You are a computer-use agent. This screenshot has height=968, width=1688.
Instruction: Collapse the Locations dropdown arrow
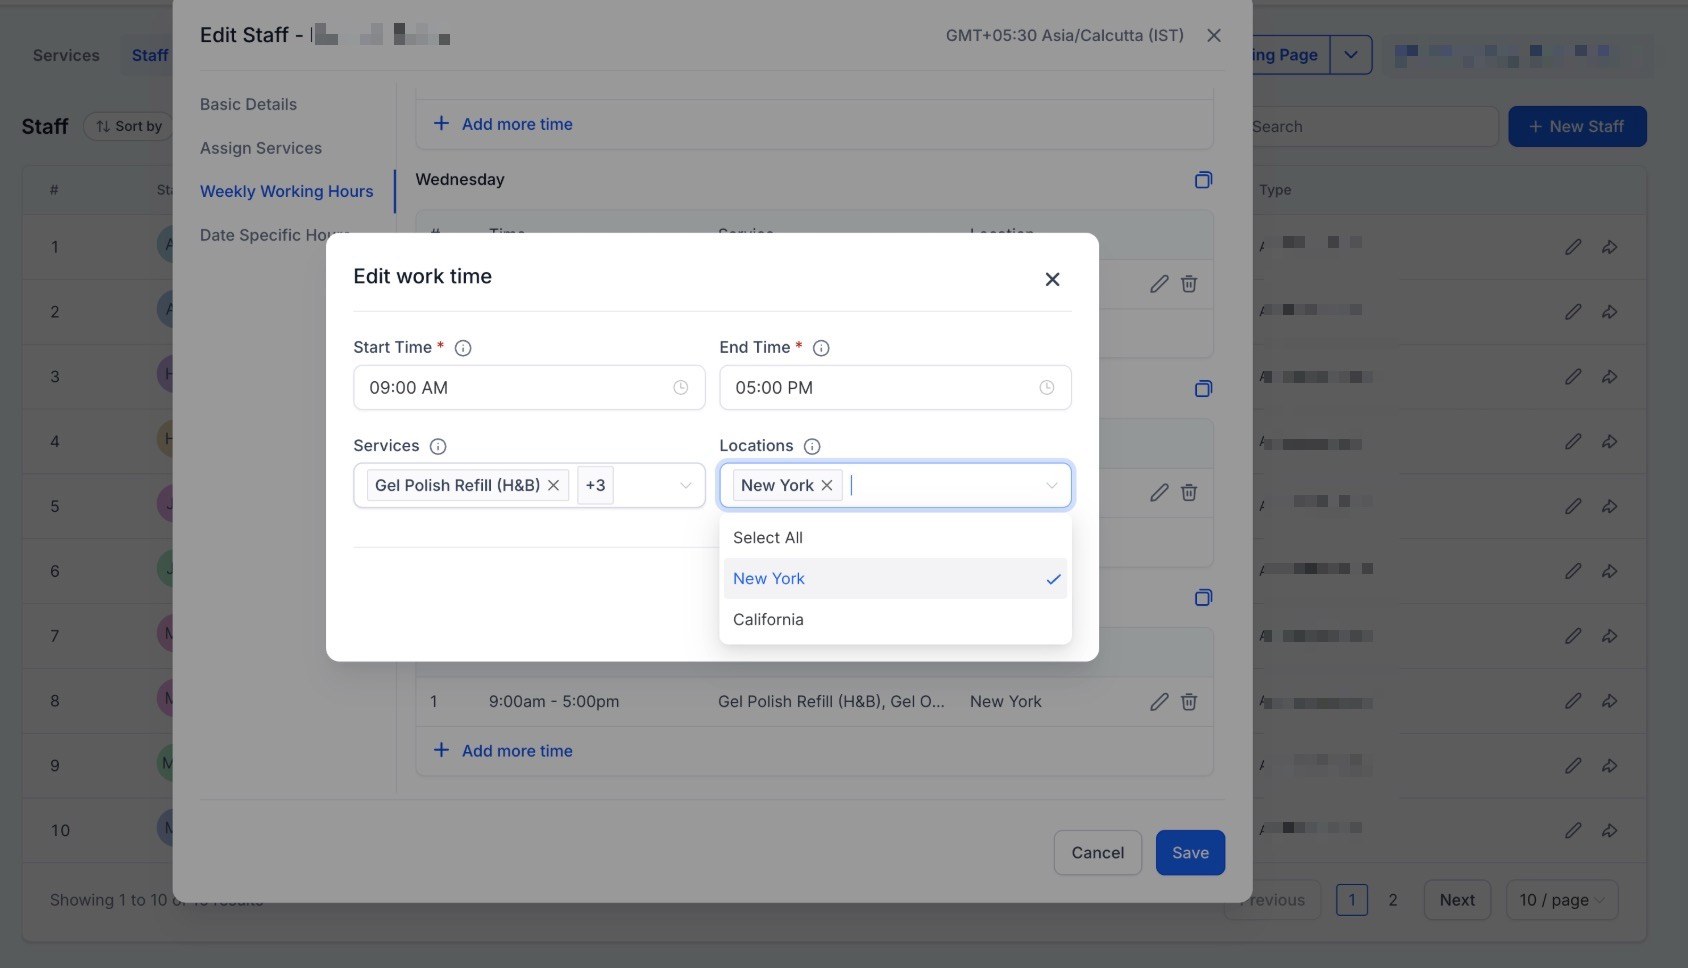[x=1051, y=485]
